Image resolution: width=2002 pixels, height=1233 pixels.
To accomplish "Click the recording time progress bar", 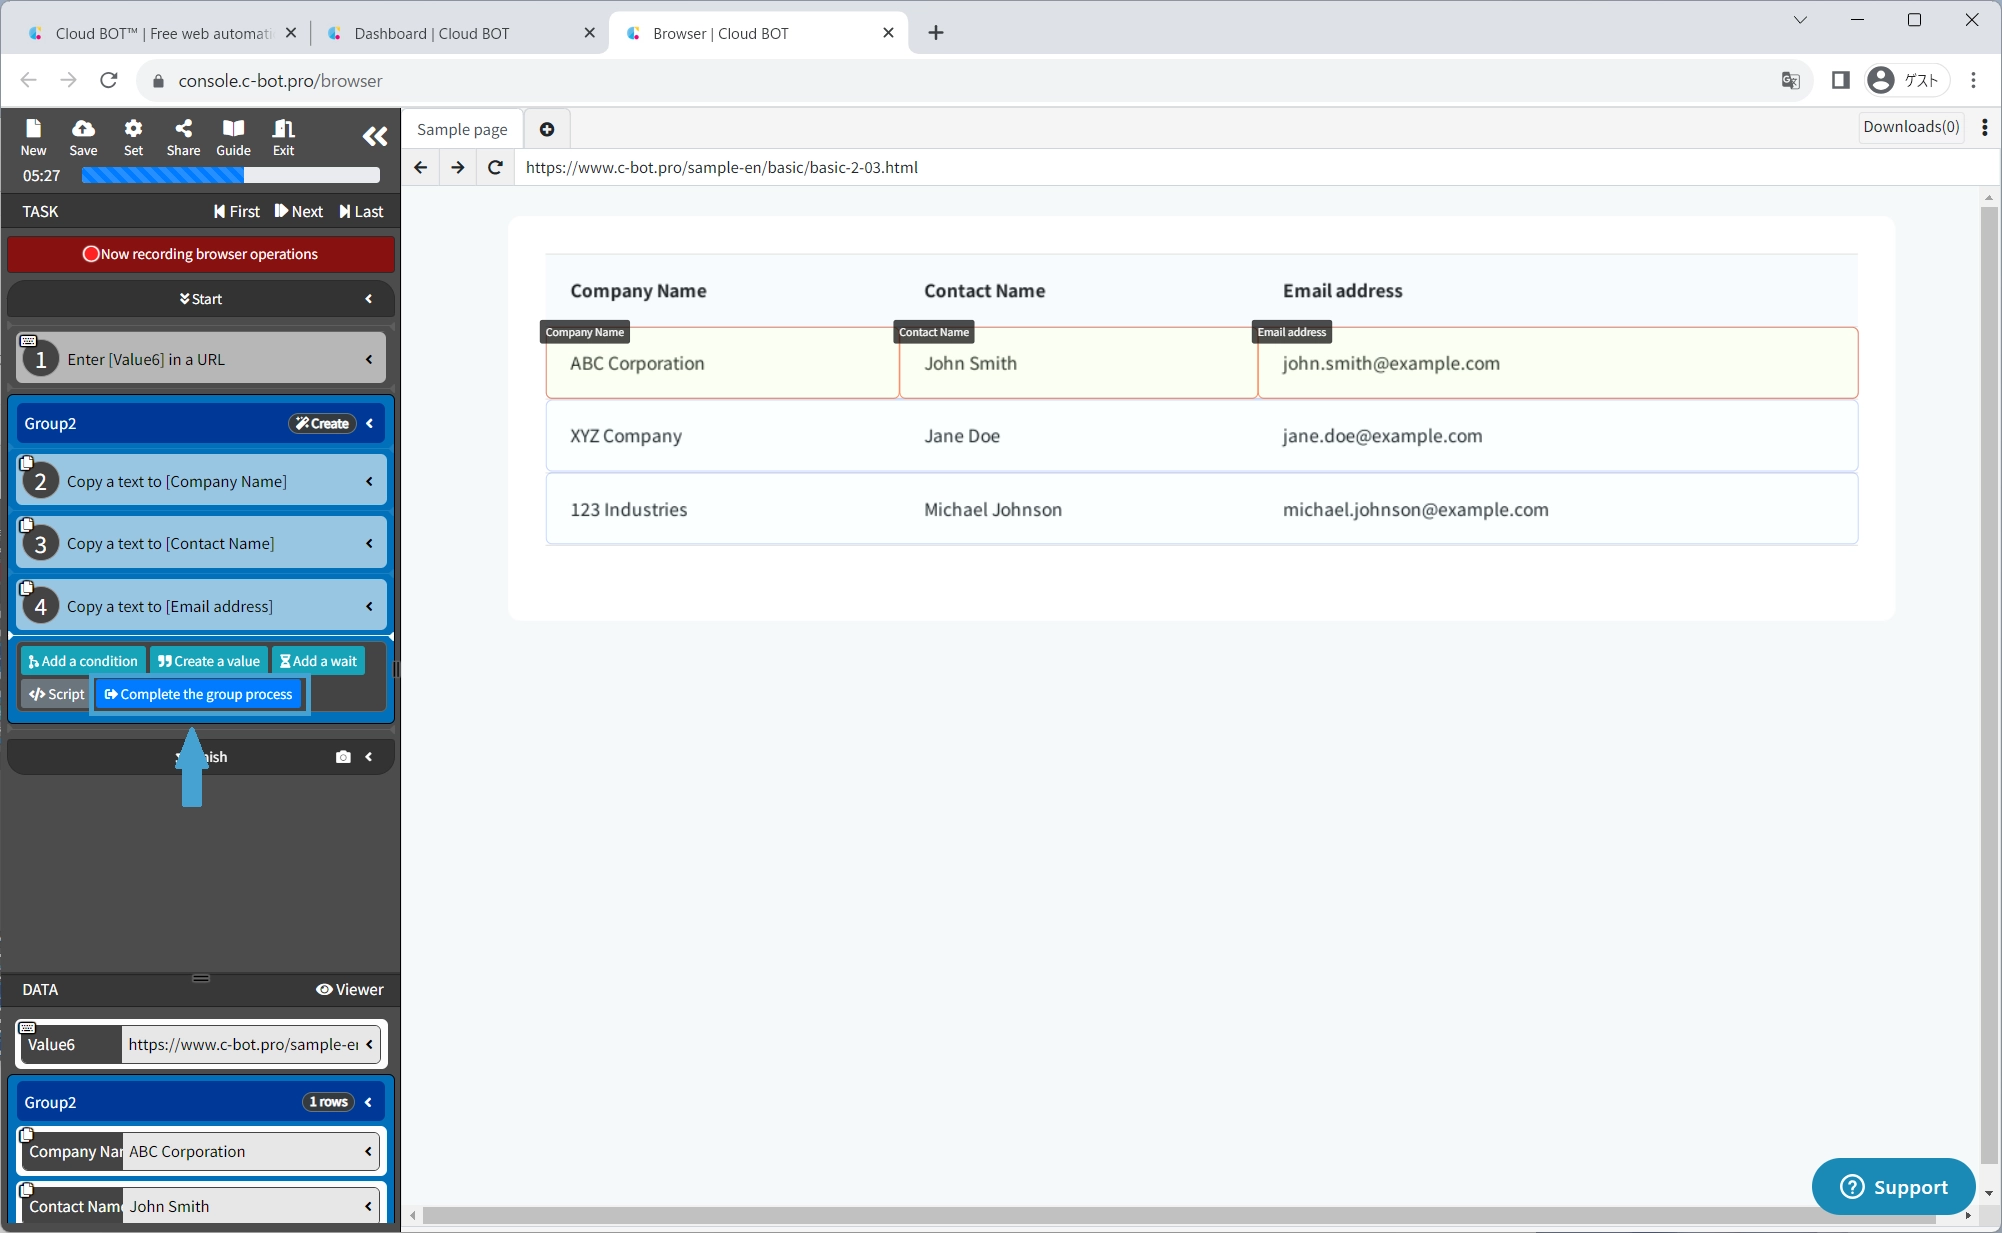I will [230, 176].
